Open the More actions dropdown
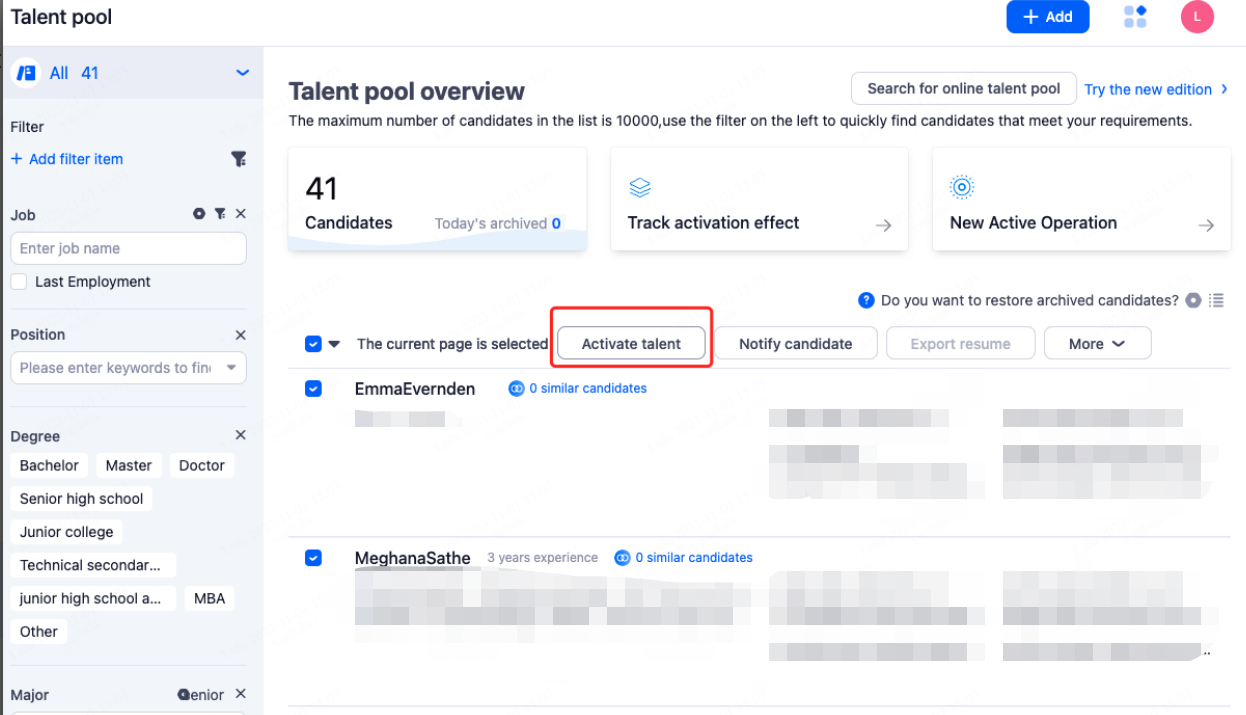The image size is (1246, 715). pos(1097,344)
